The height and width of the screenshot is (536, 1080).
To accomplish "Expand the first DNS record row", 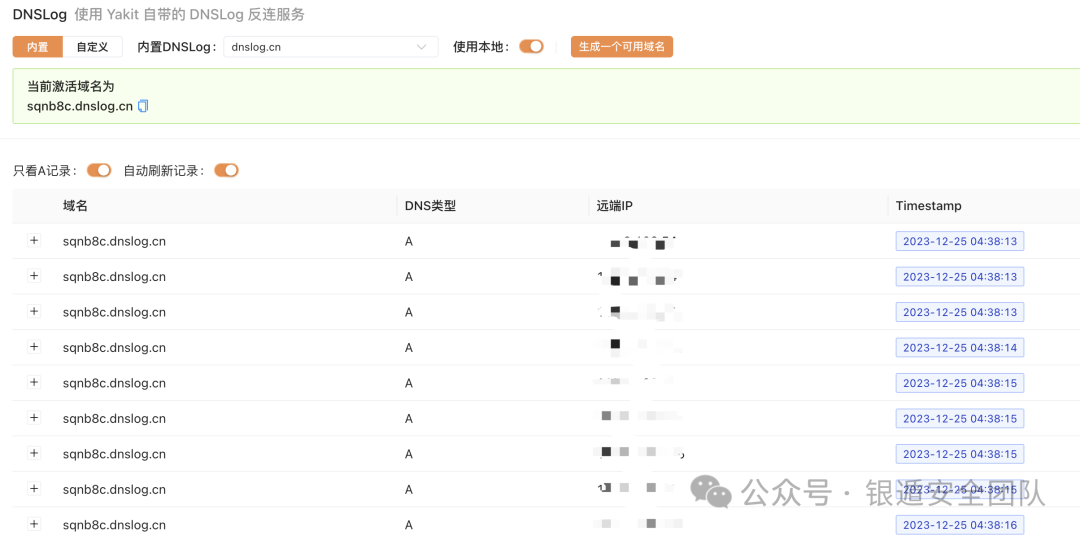I will point(34,241).
